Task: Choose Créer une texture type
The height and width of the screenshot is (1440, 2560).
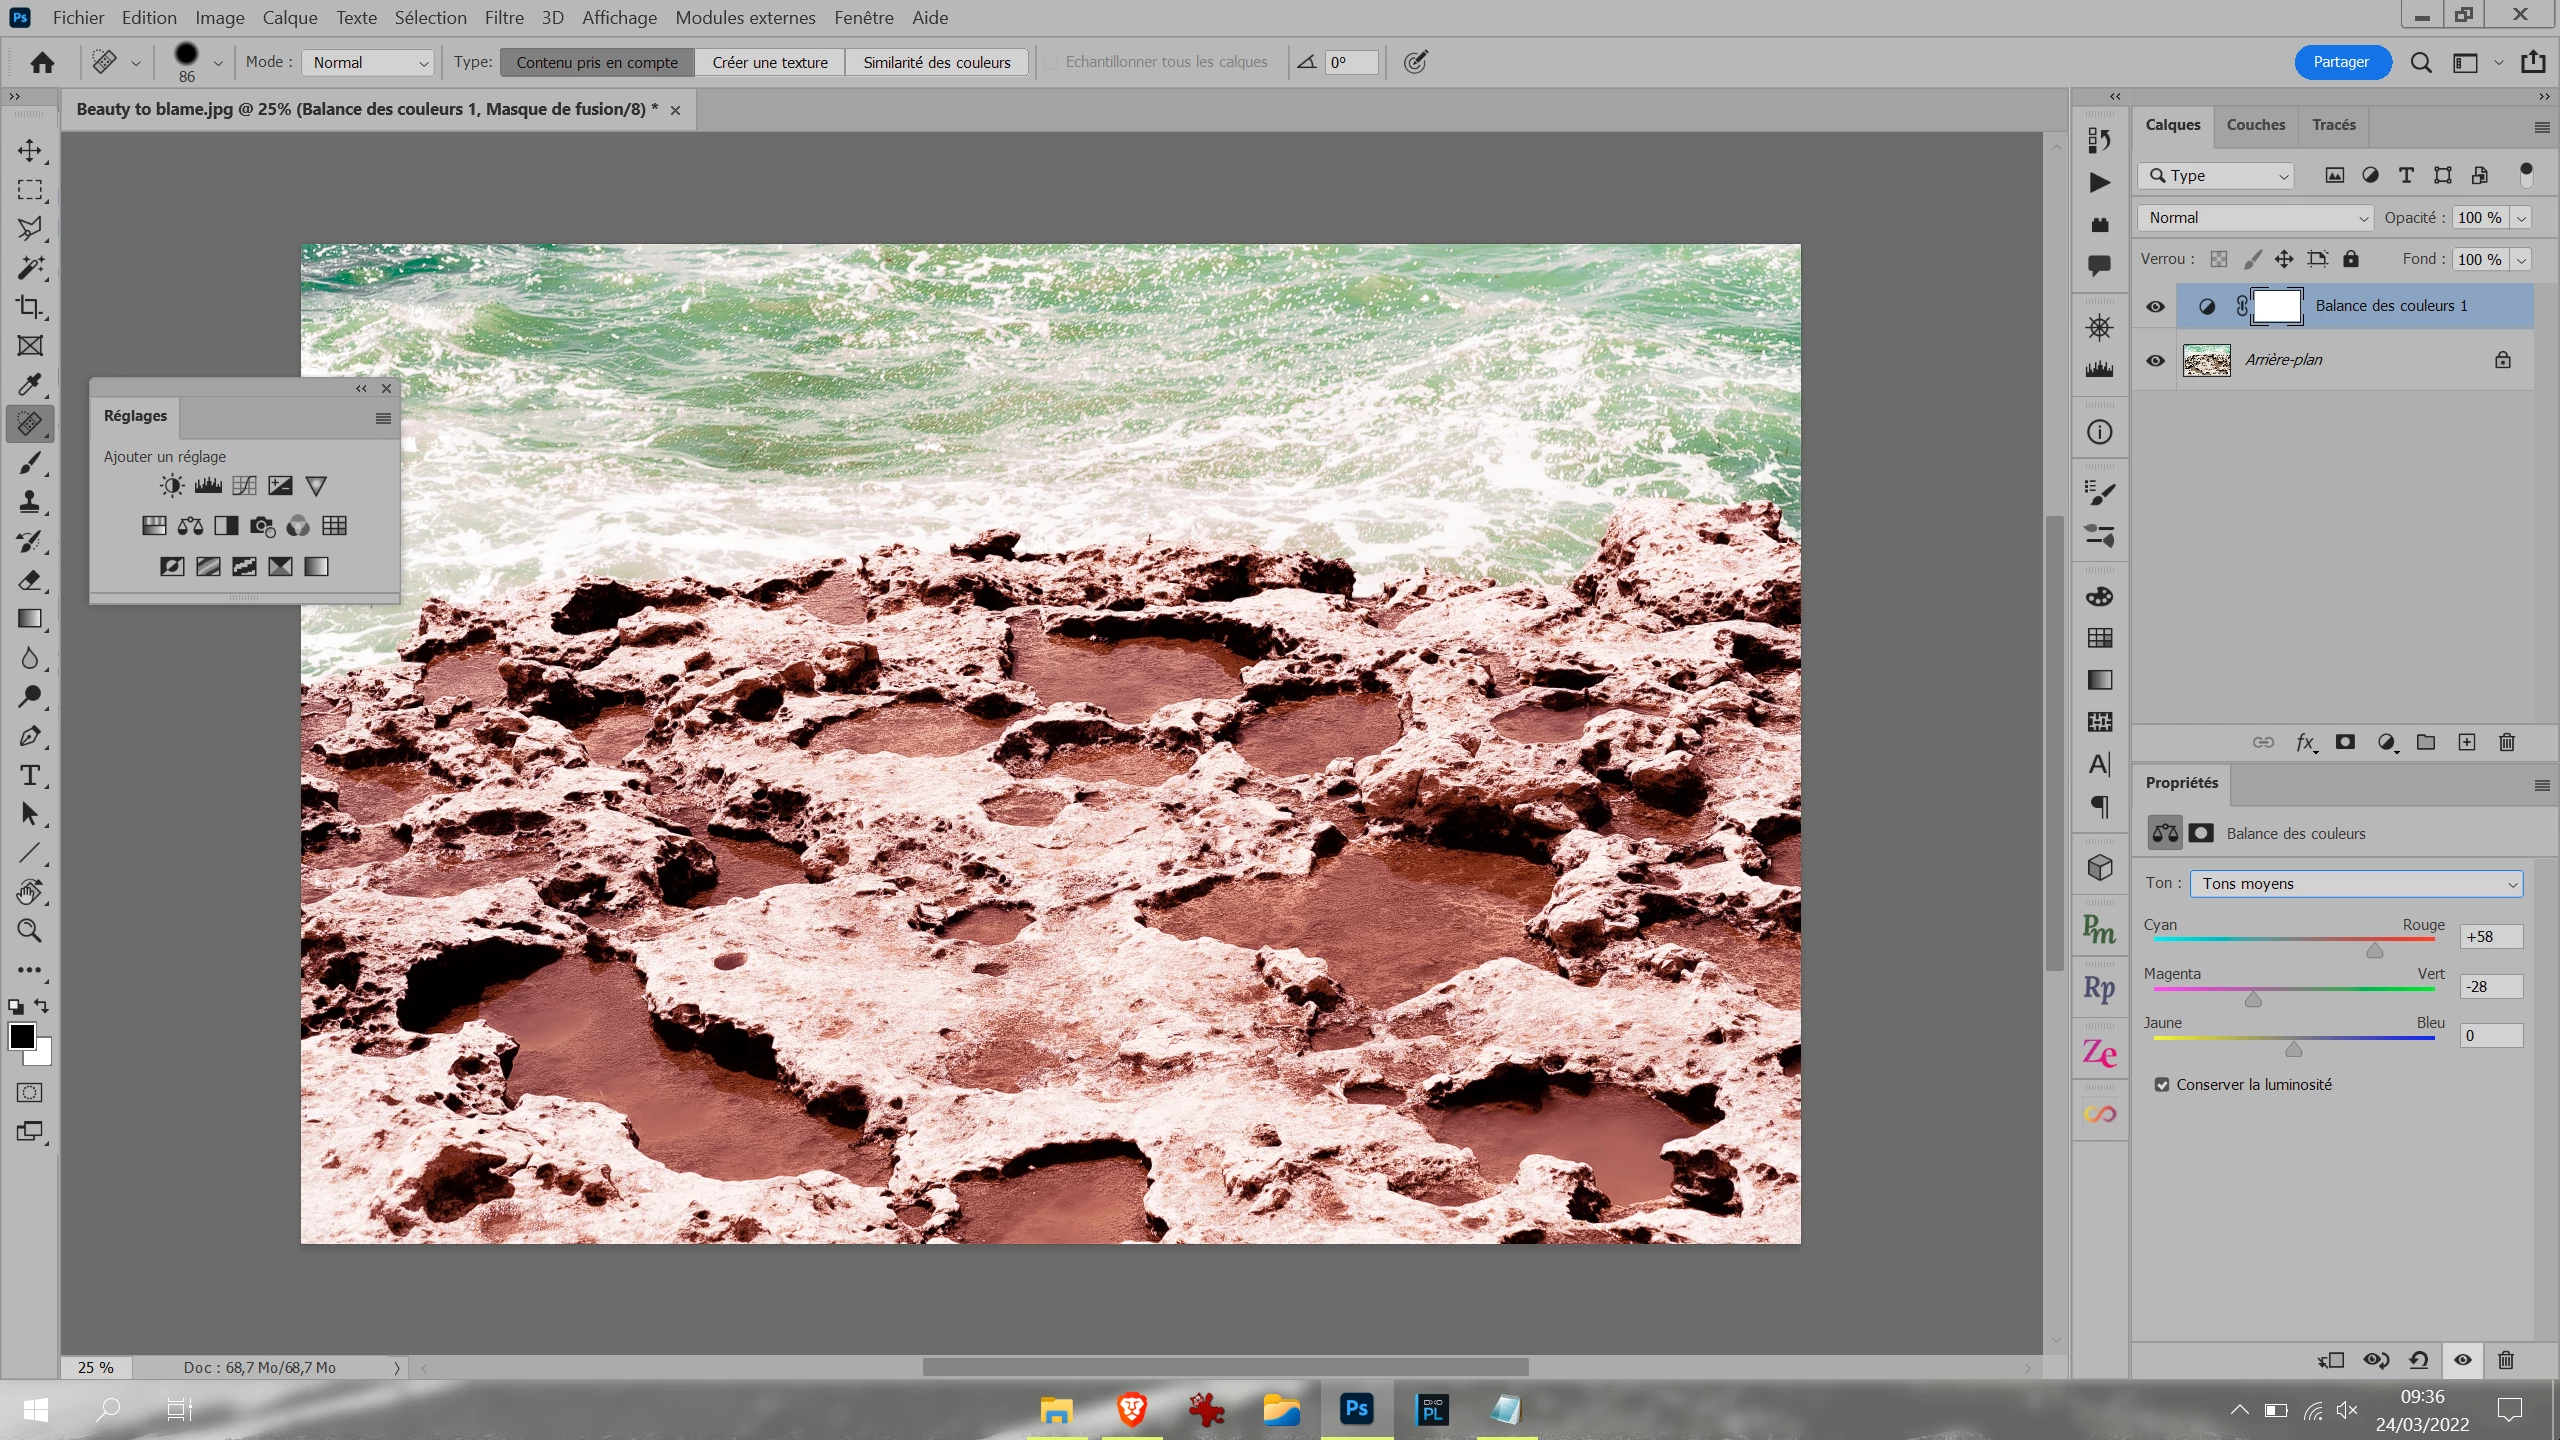Action: tap(770, 62)
